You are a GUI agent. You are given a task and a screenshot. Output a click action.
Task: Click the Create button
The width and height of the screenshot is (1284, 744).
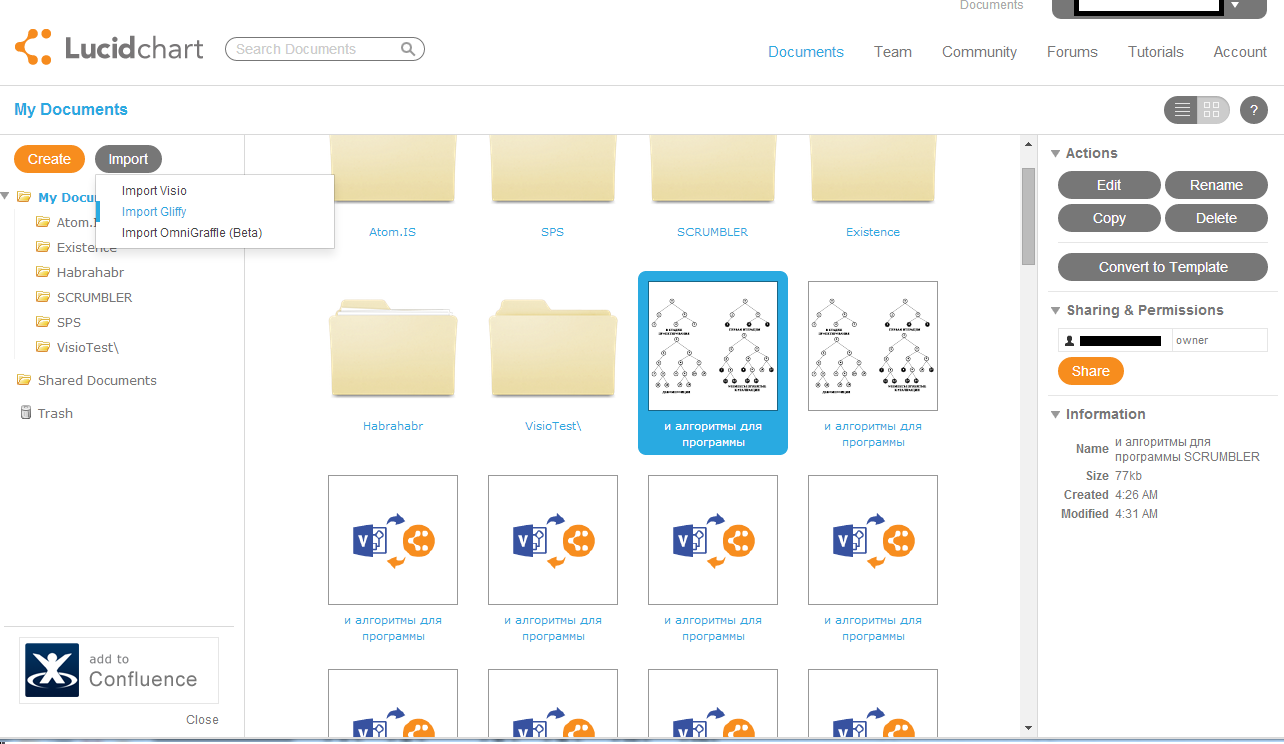coord(49,159)
